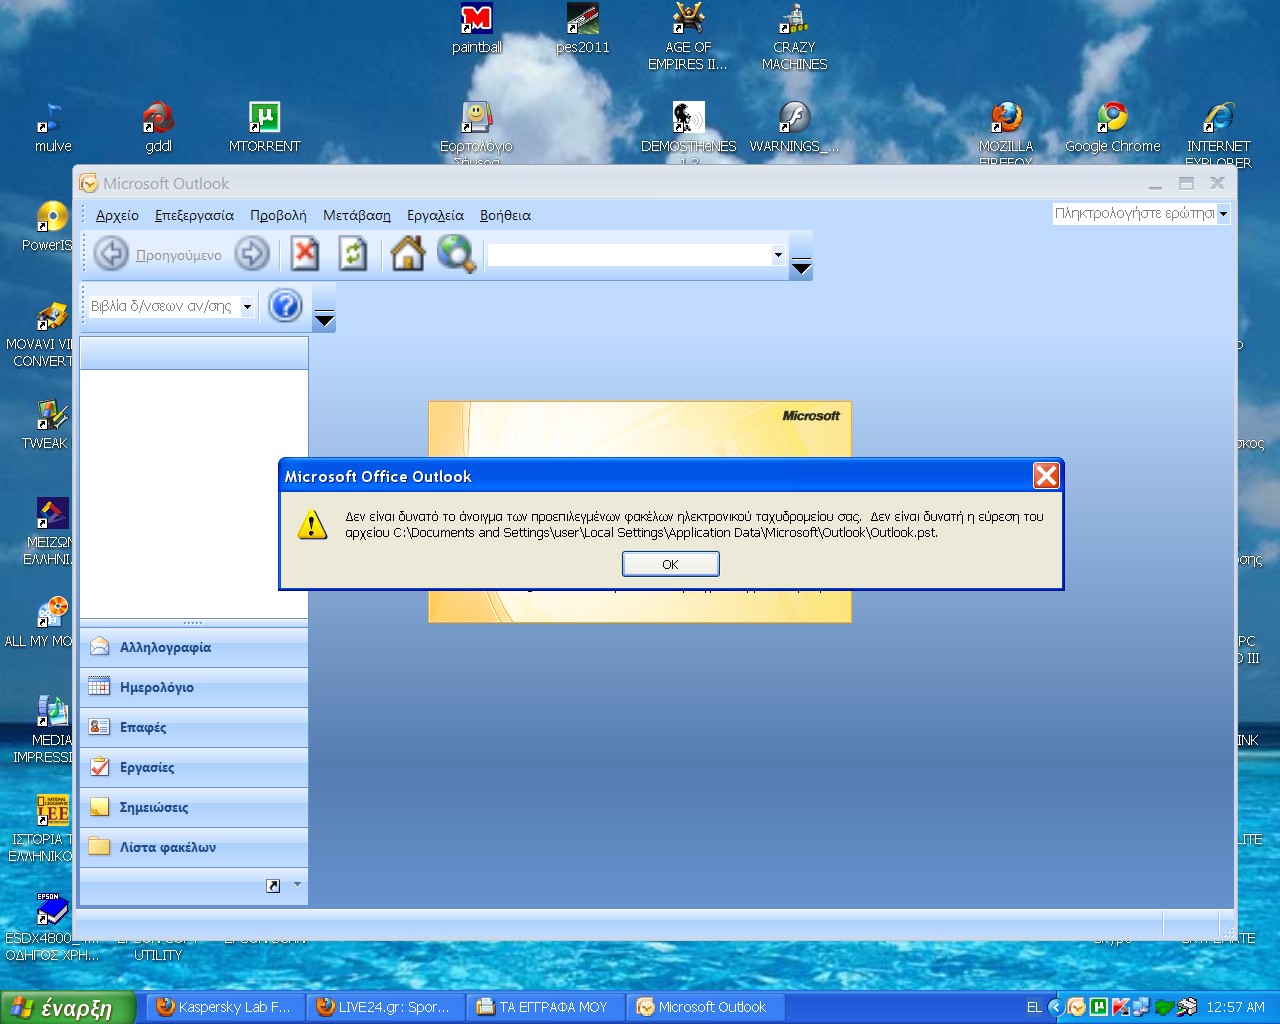Viewport: 1280px width, 1024px height.
Task: Open the paintball desktop icon
Action: click(477, 29)
